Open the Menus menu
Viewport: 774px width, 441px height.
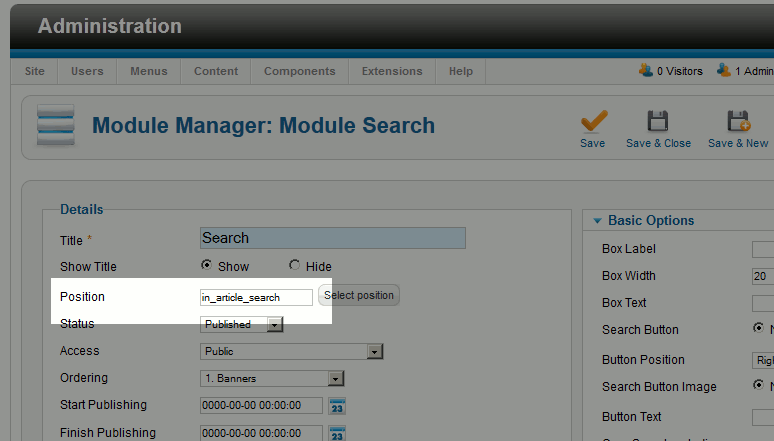(149, 71)
